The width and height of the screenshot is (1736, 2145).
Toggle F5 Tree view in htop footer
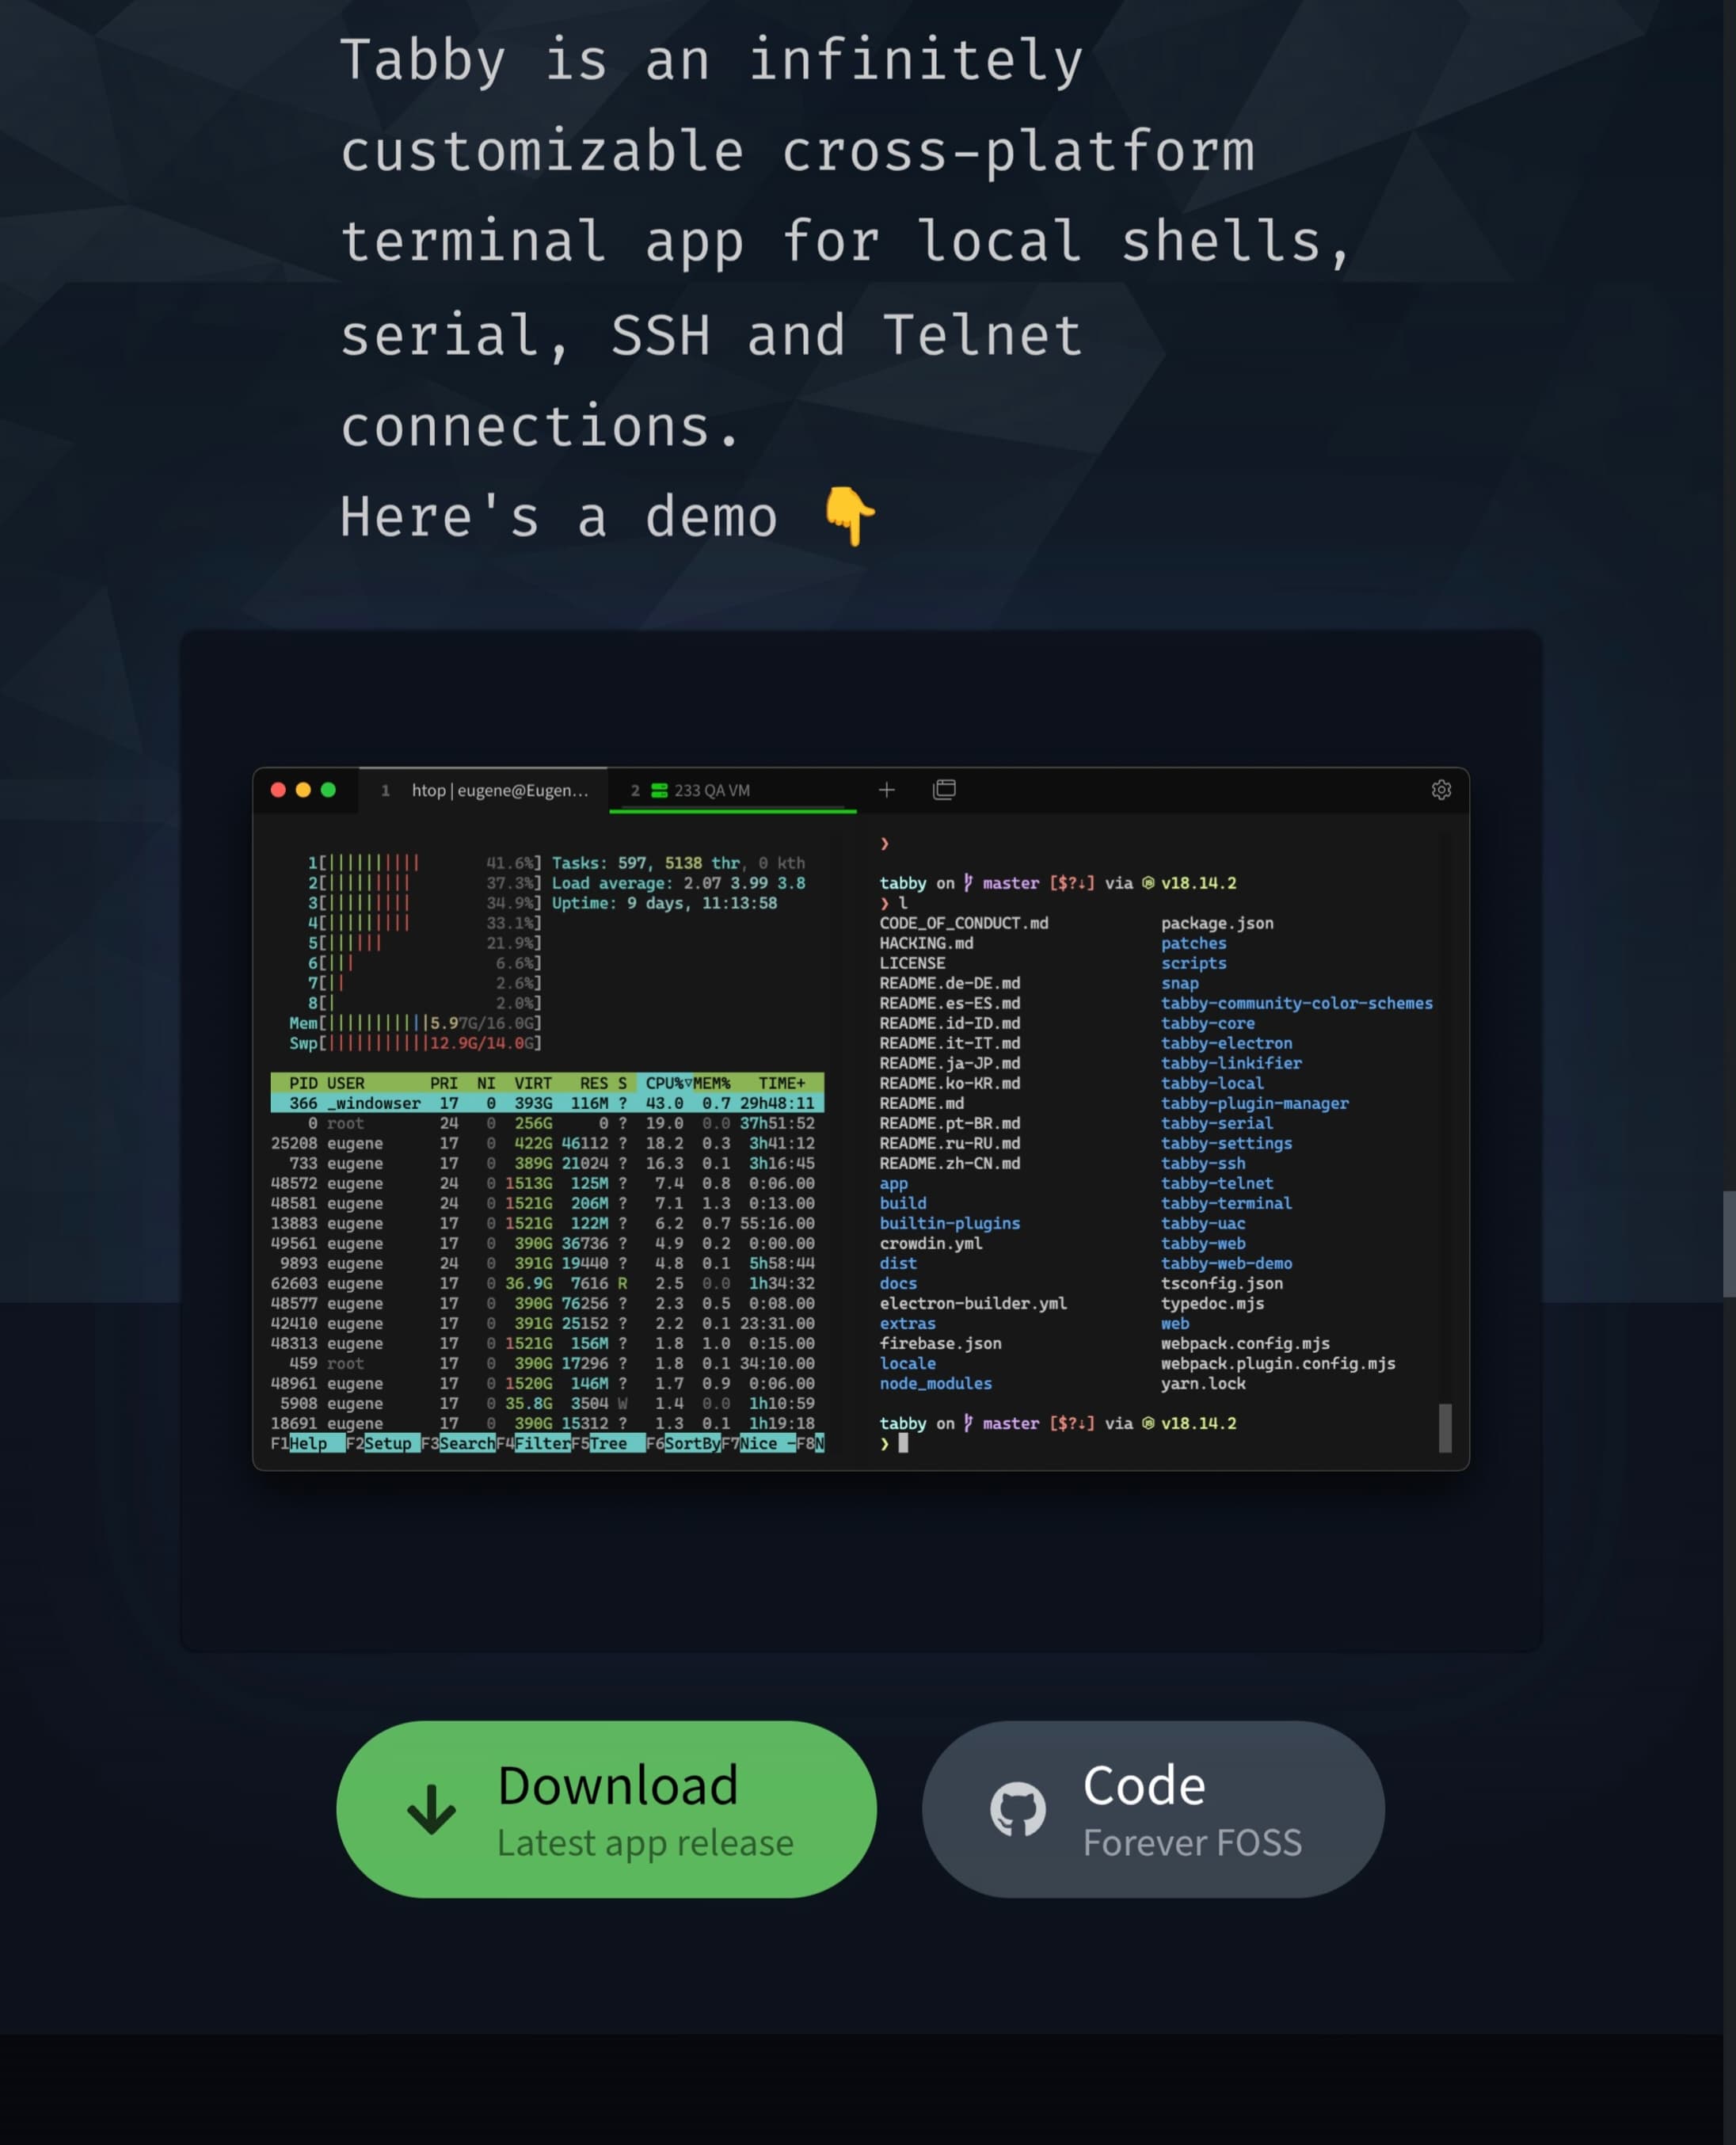click(x=608, y=1443)
